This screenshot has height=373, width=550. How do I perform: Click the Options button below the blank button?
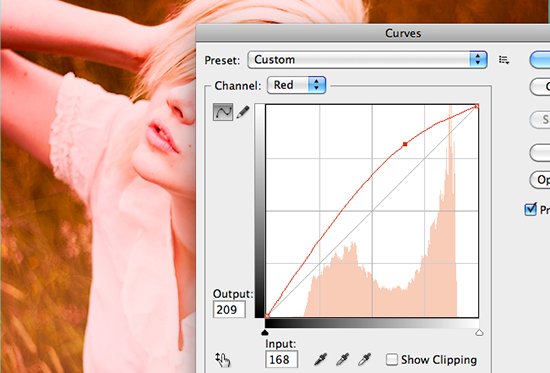pos(540,180)
